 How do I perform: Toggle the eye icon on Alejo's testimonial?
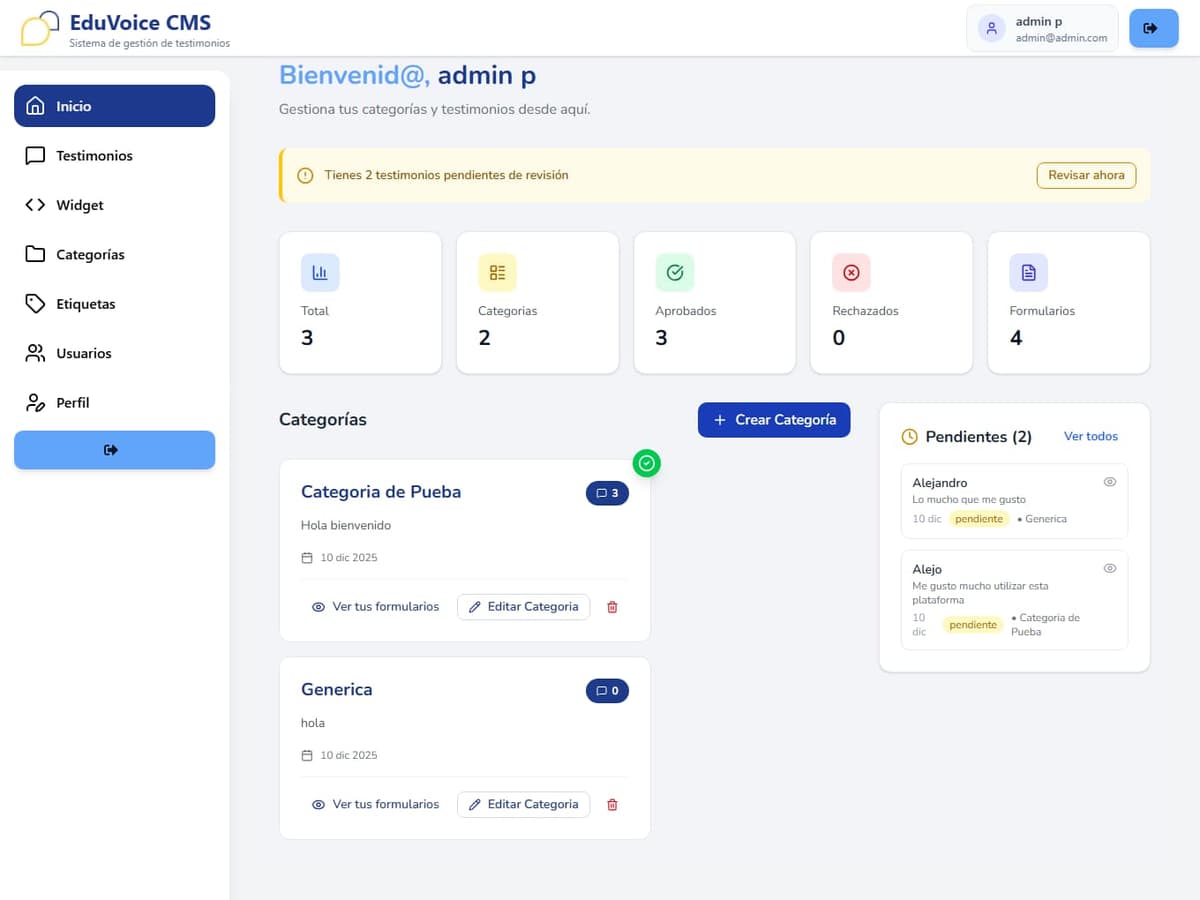[x=1109, y=567]
